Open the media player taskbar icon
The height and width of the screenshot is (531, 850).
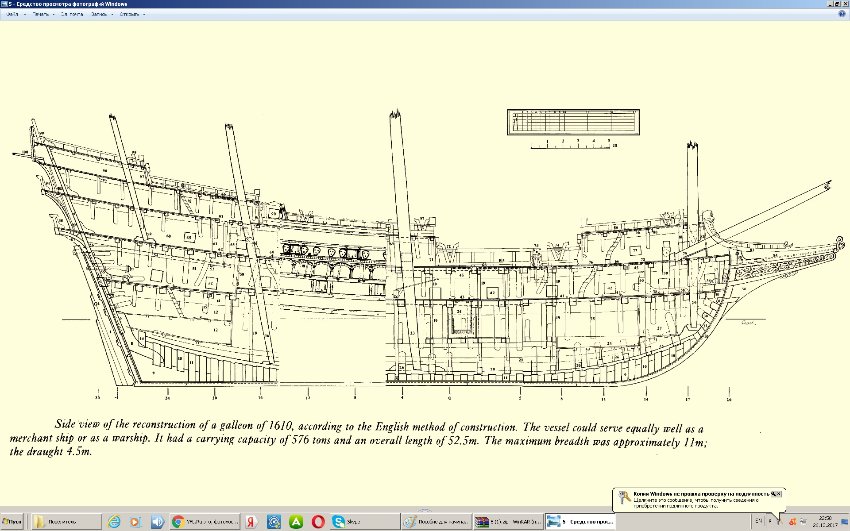(x=136, y=522)
